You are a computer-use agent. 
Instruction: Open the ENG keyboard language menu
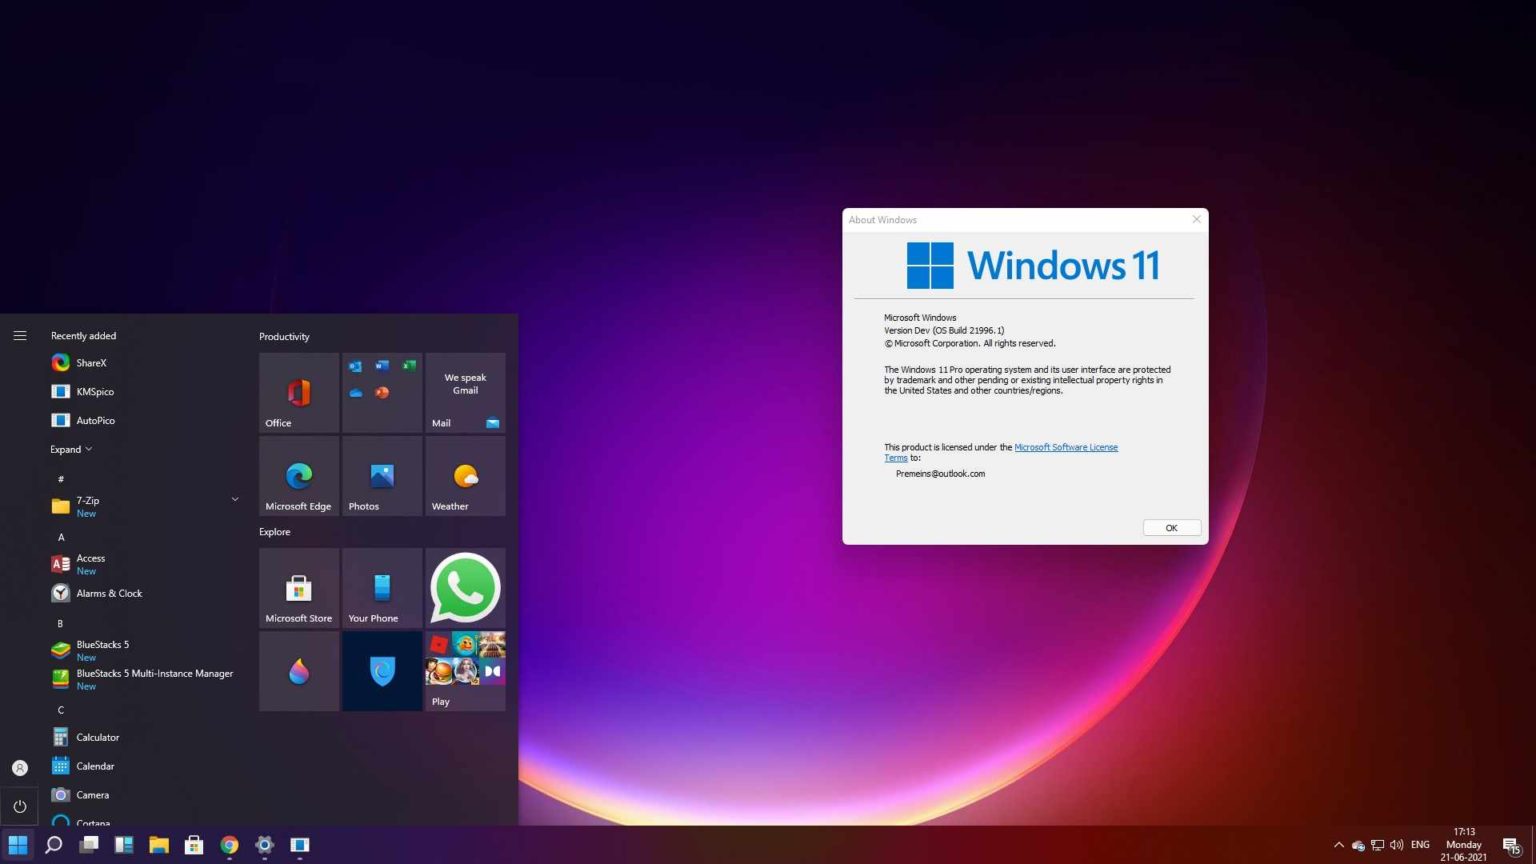[1420, 845]
